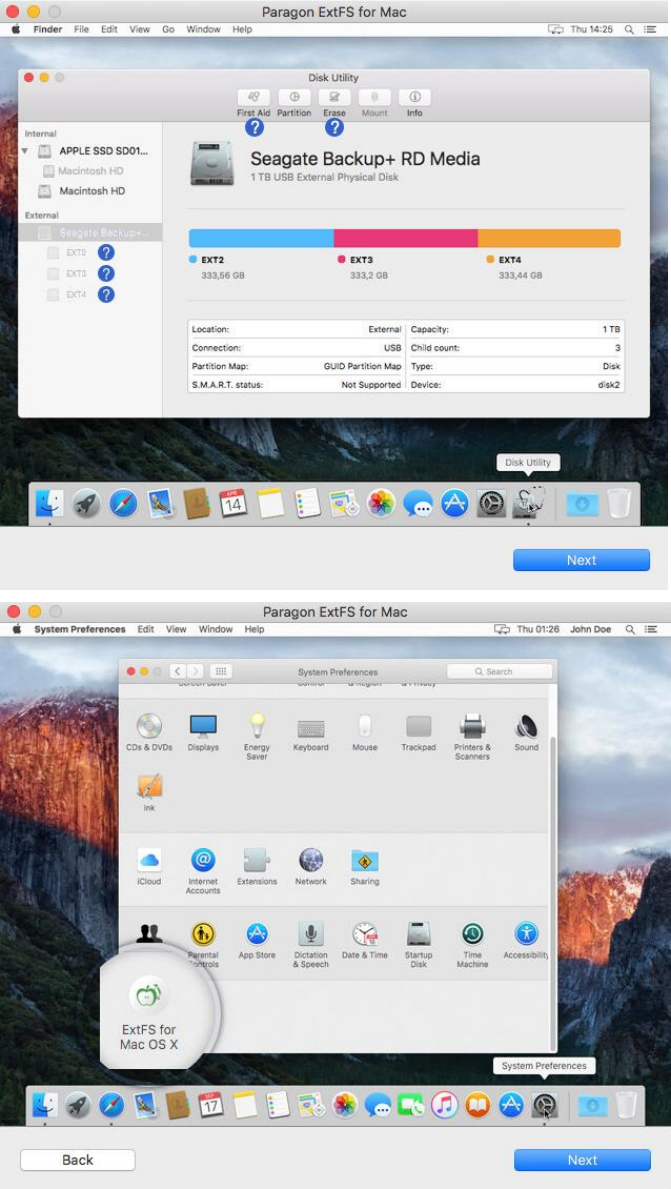Click the forward arrow in System Preferences toolbar
This screenshot has width=671, height=1189.
(x=196, y=671)
